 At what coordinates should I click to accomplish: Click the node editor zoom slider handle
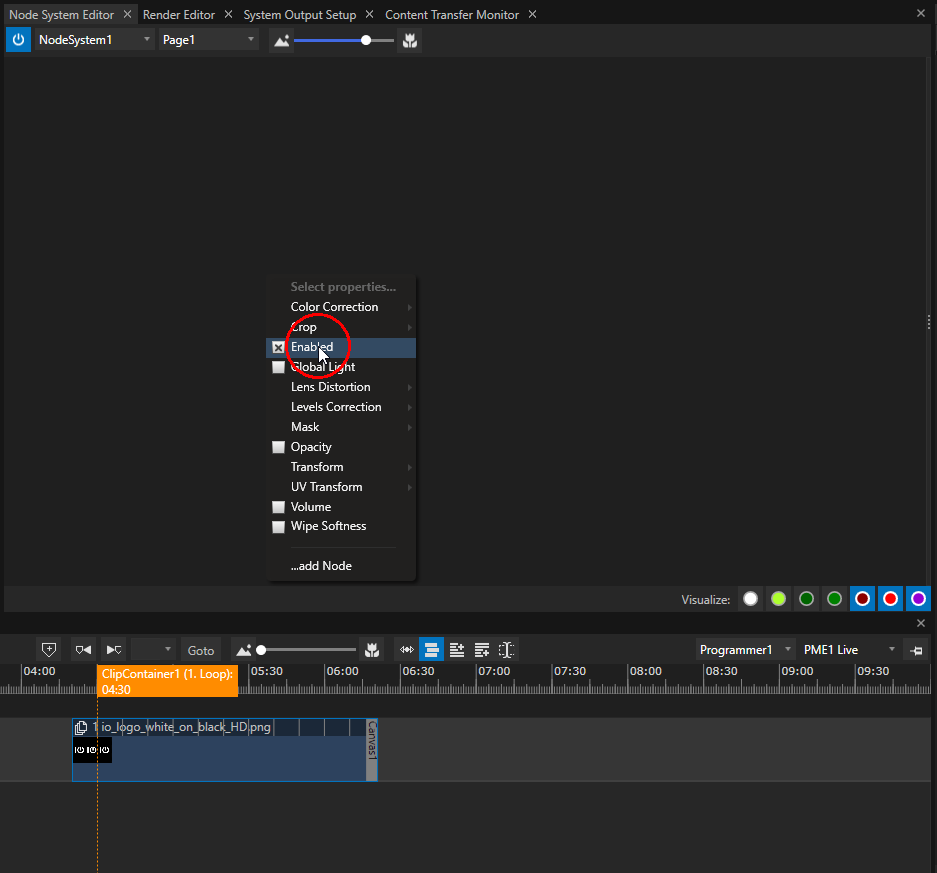tap(366, 40)
